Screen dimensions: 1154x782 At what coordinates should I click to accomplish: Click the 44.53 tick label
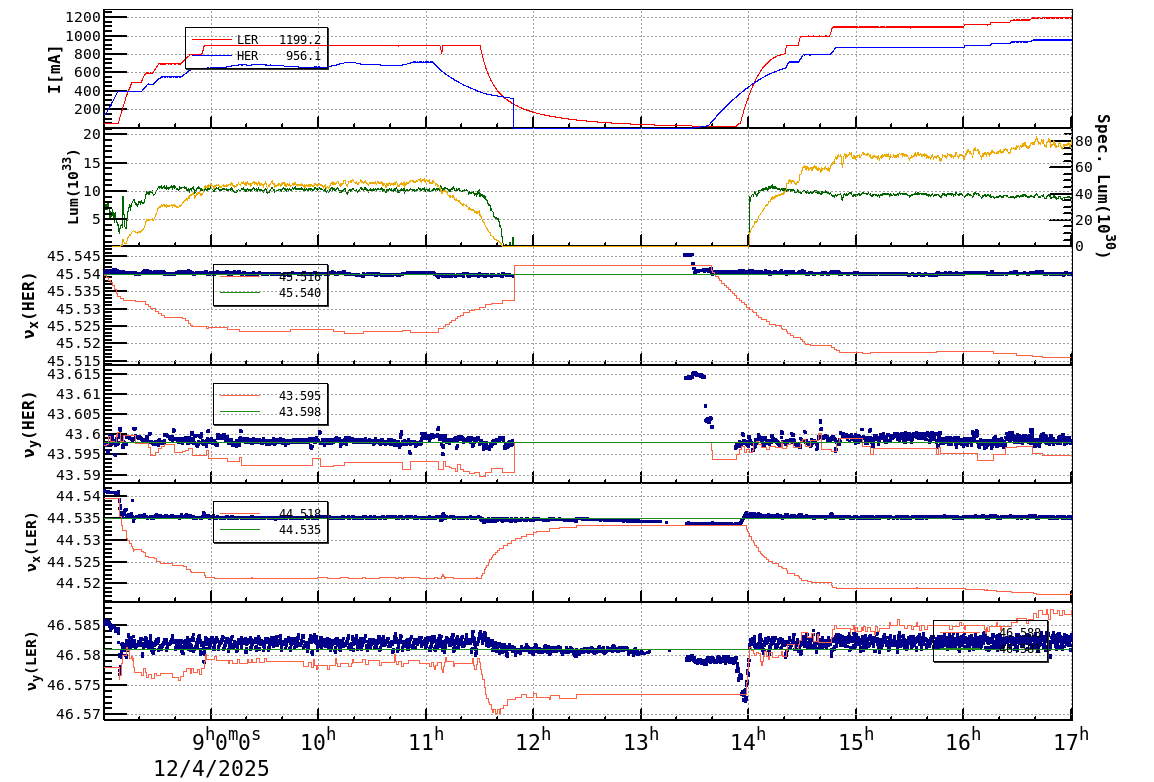pos(79,540)
